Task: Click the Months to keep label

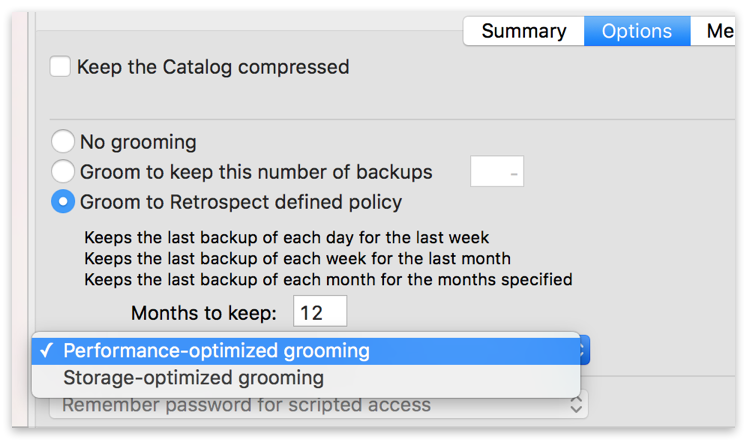Action: tap(204, 313)
